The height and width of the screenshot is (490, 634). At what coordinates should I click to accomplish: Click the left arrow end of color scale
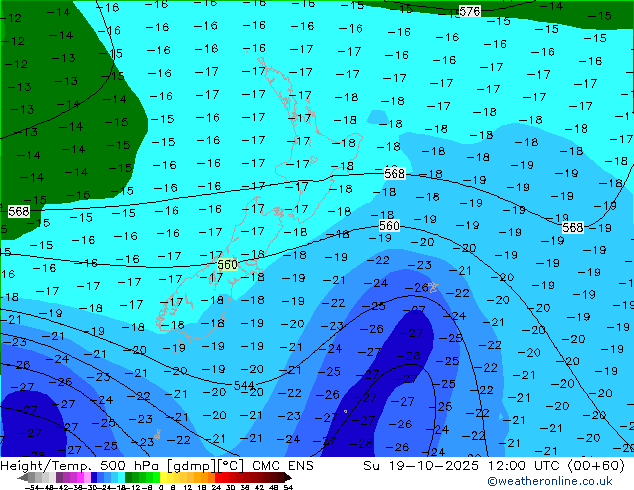[22, 477]
